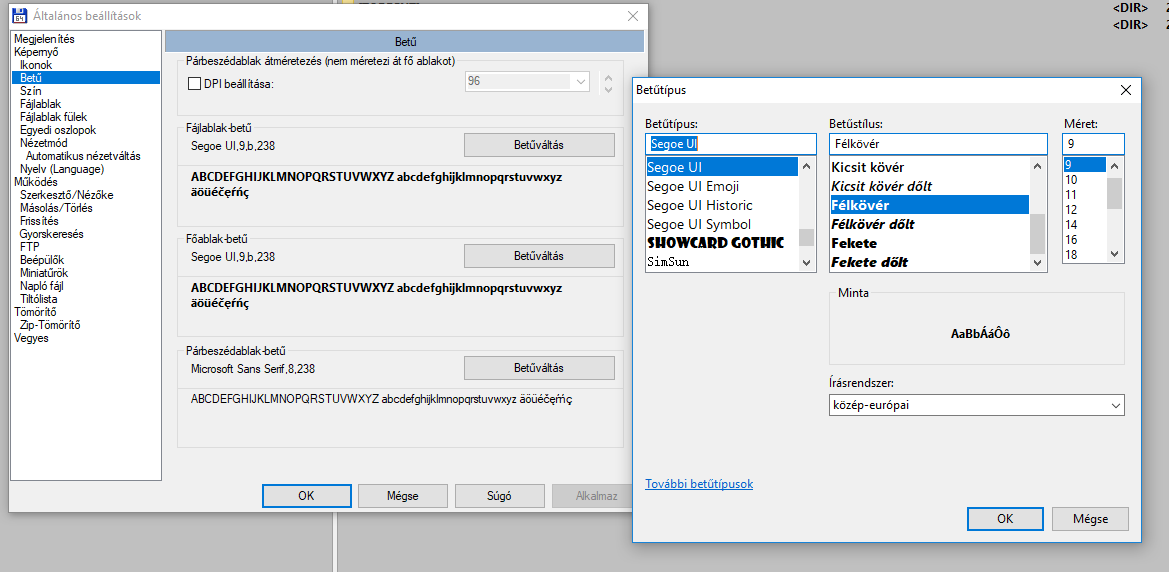1169x572 pixels.
Task: Select Frissítés in the settings tree
Action: [40, 221]
